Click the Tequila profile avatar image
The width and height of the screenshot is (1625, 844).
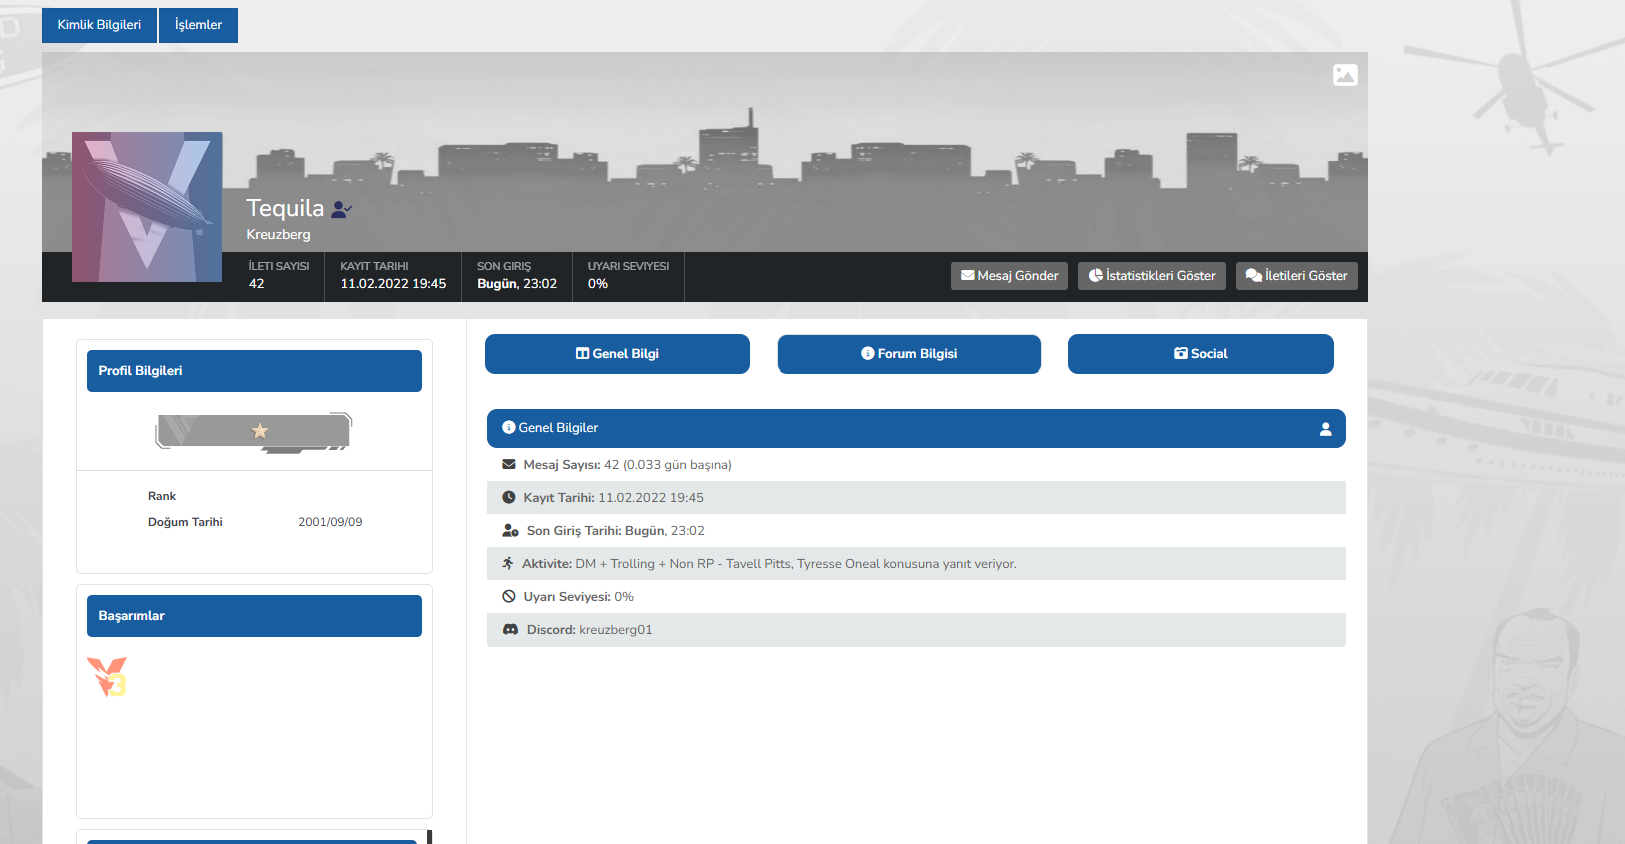(147, 207)
